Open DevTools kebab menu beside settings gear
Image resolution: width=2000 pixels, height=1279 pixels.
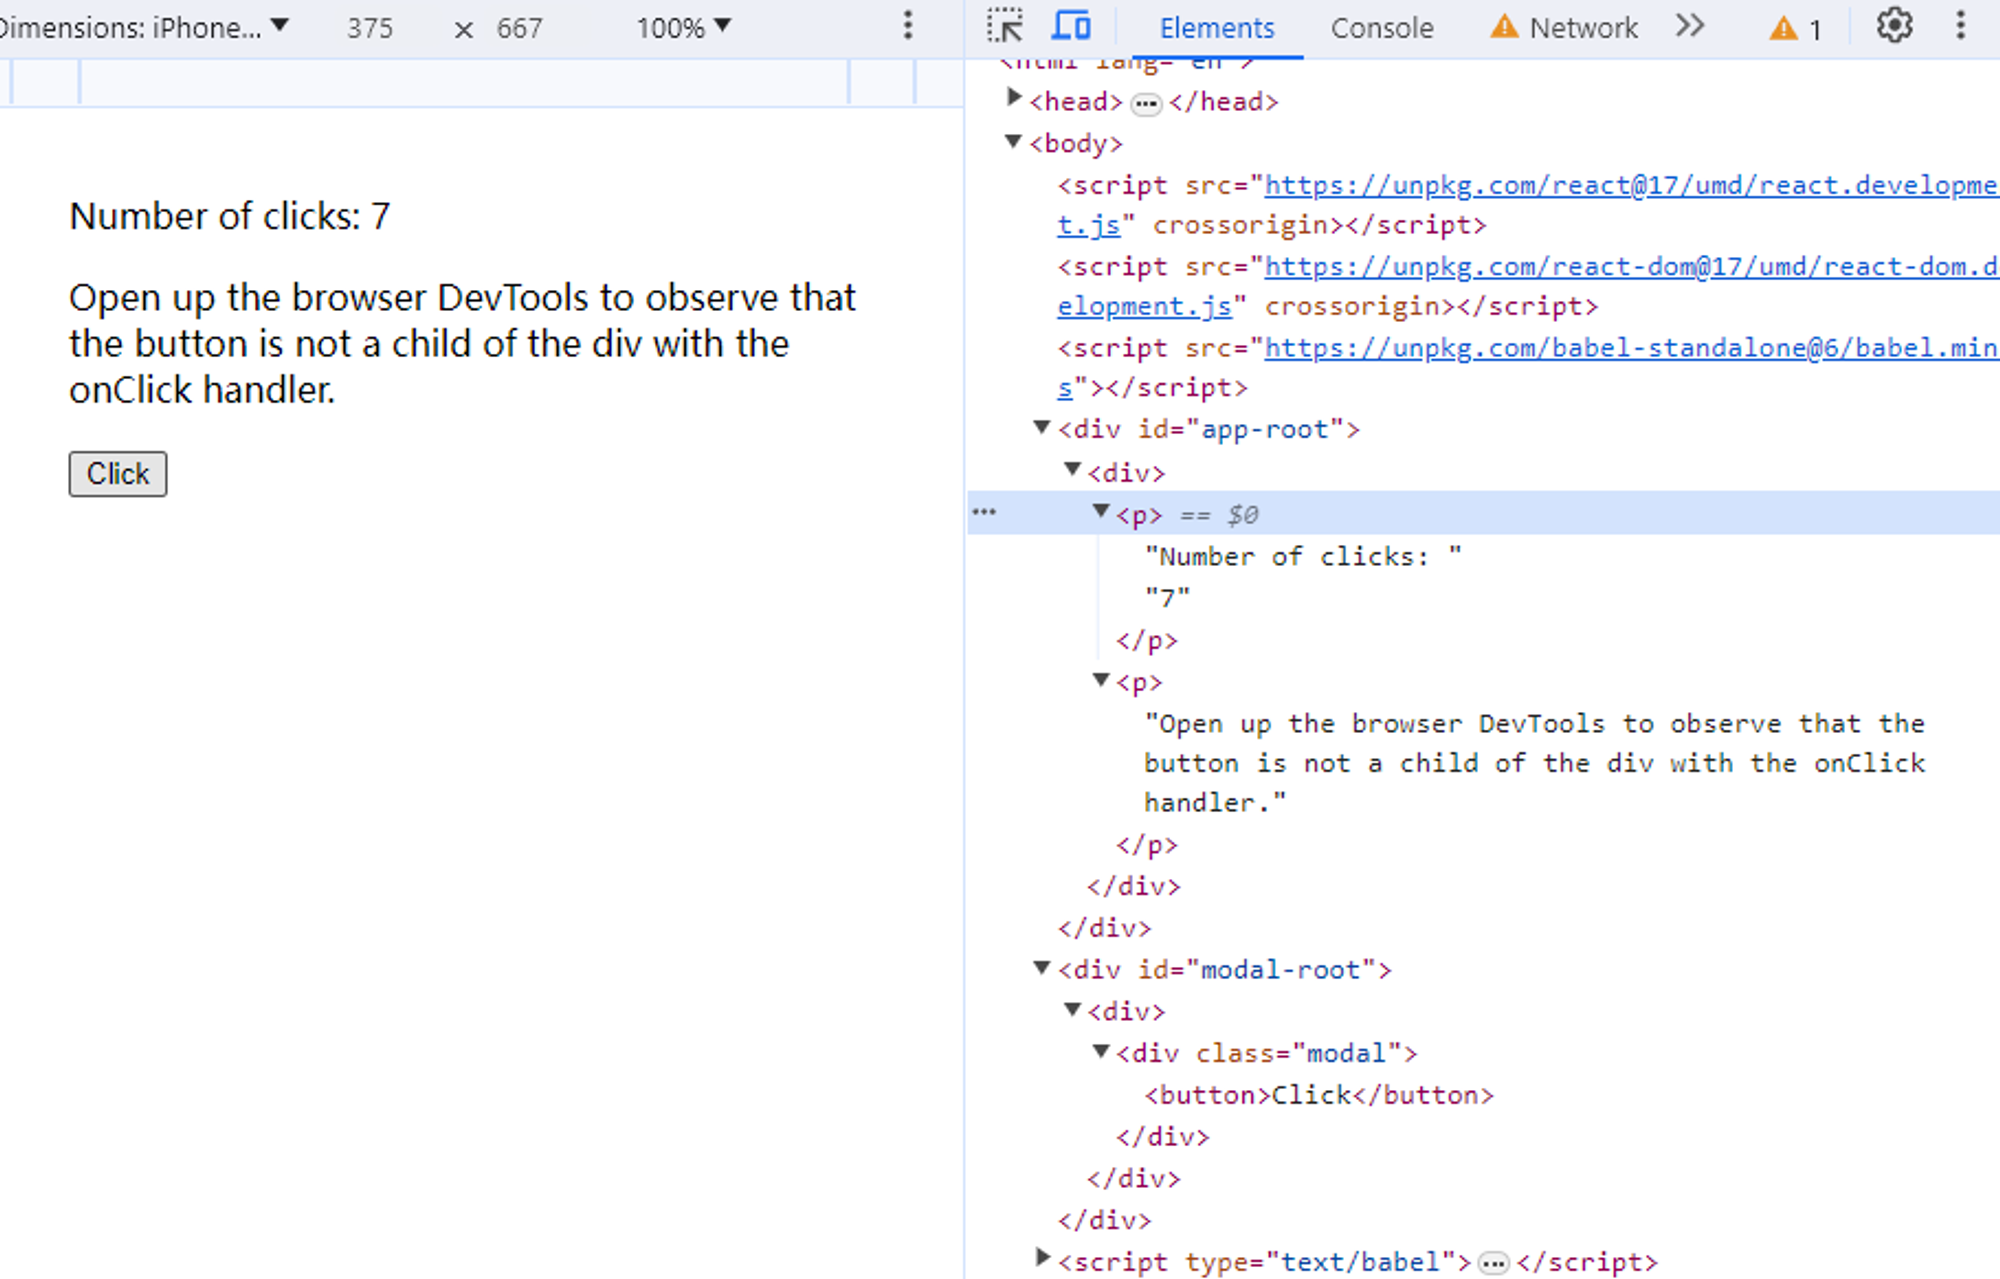1960,27
